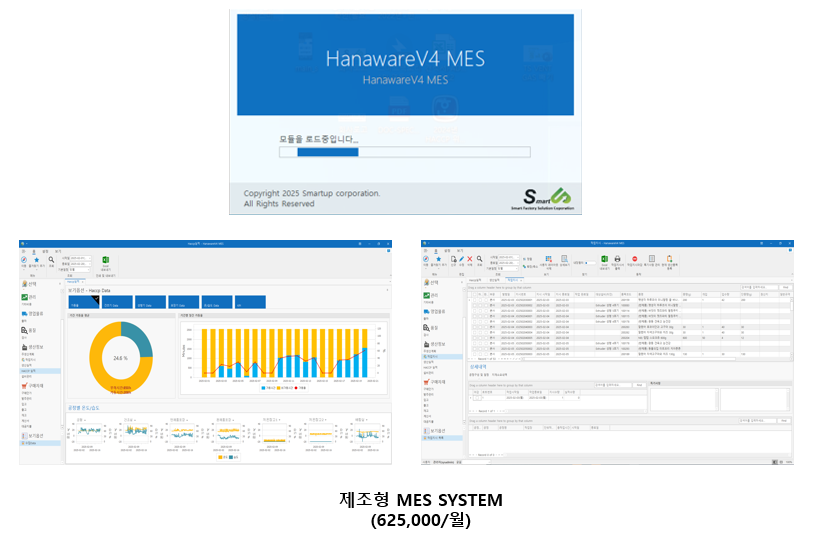This screenshot has width=813, height=539.
Task: Click the blue pencil edit icon in work order window
Action: 461,259
